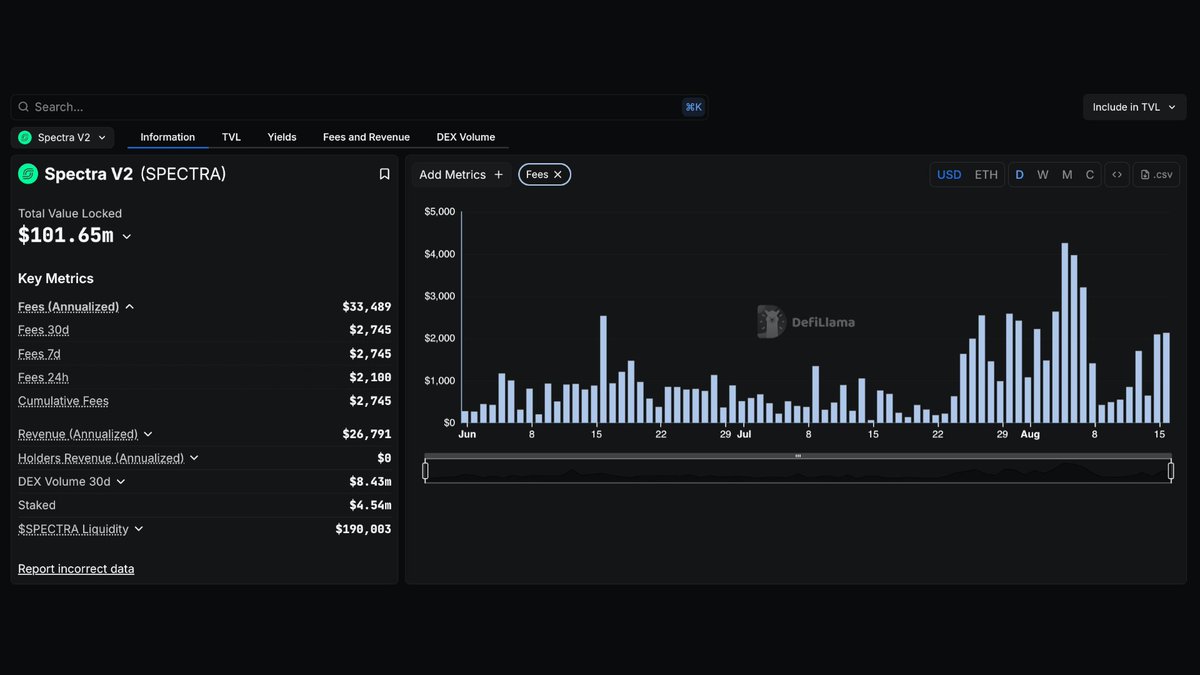Click Report incorrect data link
This screenshot has height=675, width=1200.
76,569
